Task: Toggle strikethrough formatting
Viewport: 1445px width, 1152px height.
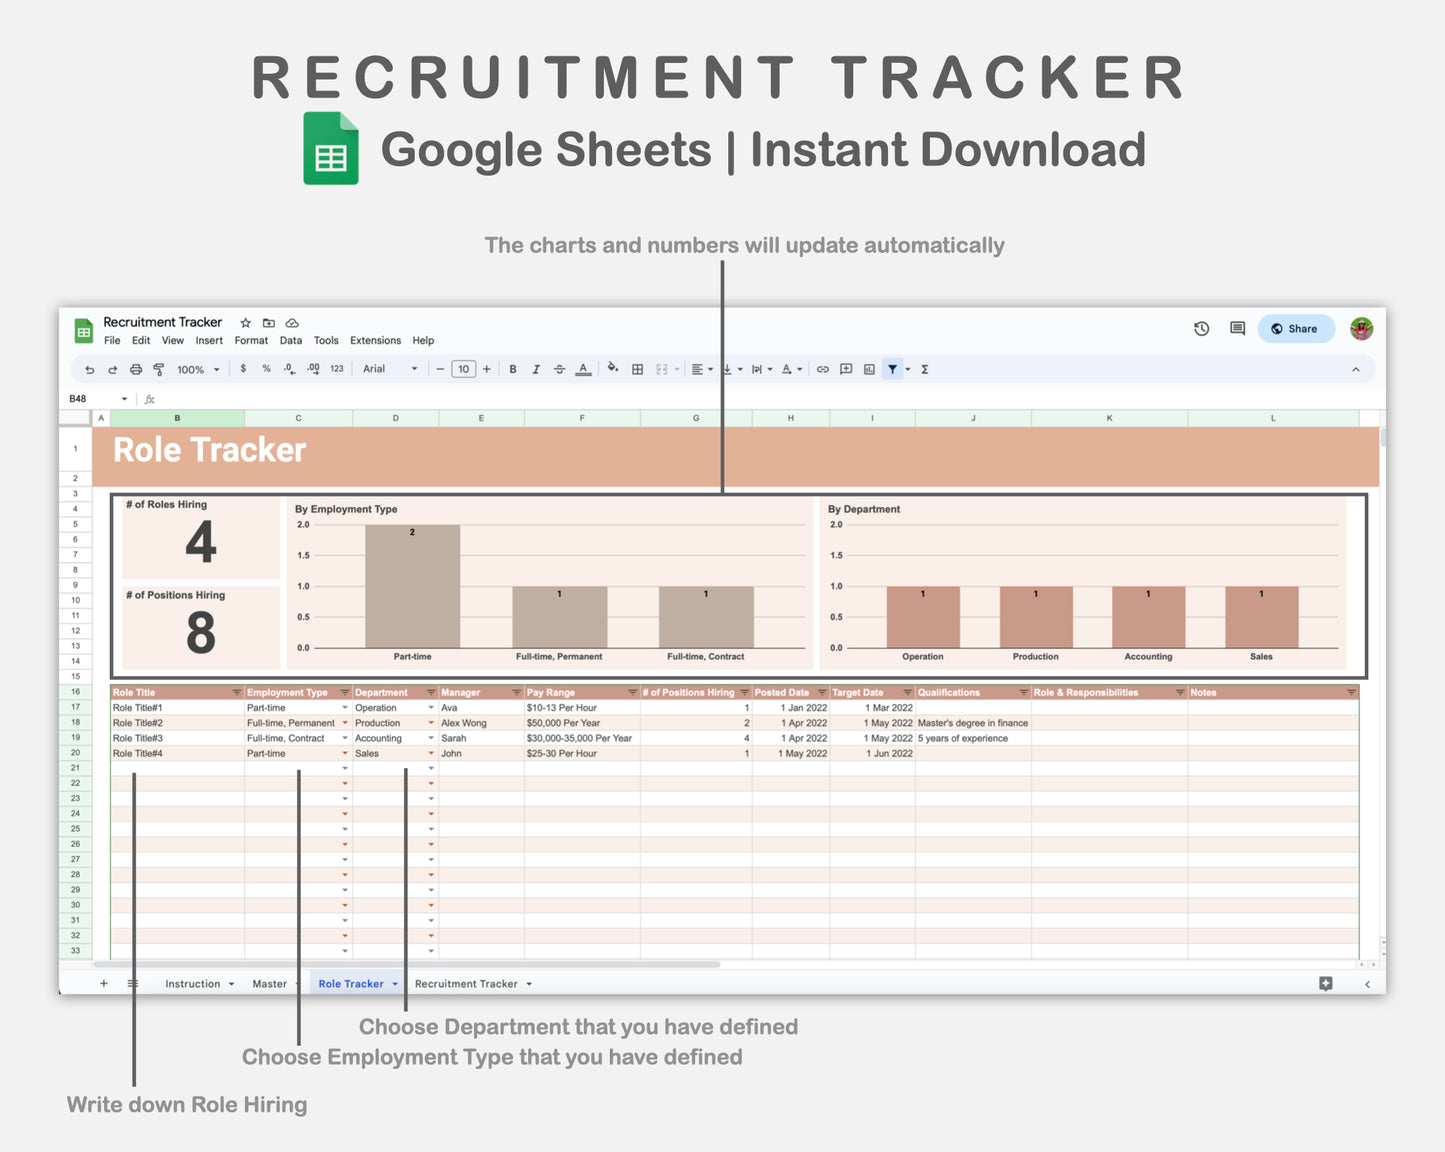Action: (560, 368)
